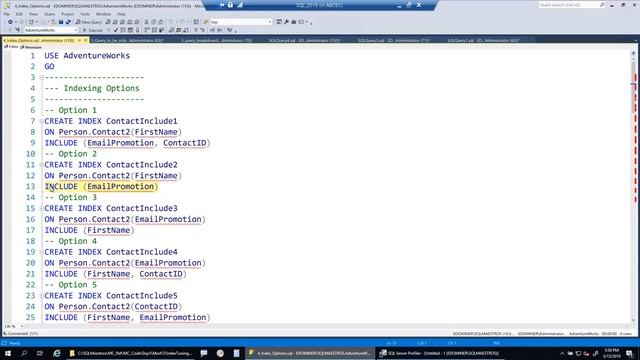Click the highlighted INCLUDE (EmailPromotion) line 13
The height and width of the screenshot is (360, 640).
tap(101, 187)
